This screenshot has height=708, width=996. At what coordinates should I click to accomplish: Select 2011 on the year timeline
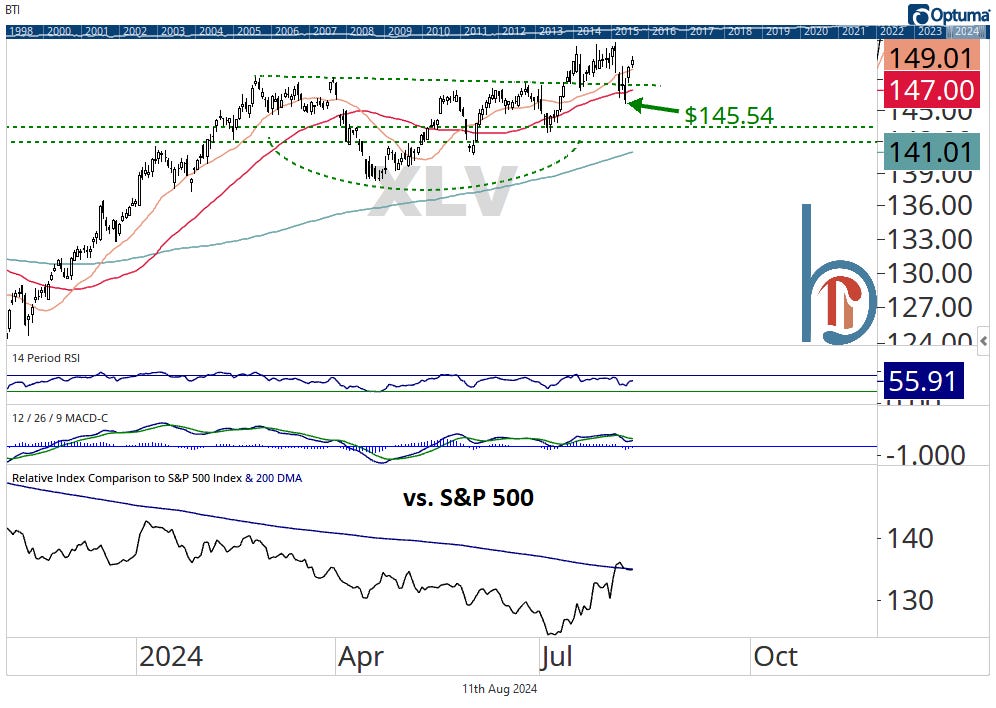[x=476, y=31]
